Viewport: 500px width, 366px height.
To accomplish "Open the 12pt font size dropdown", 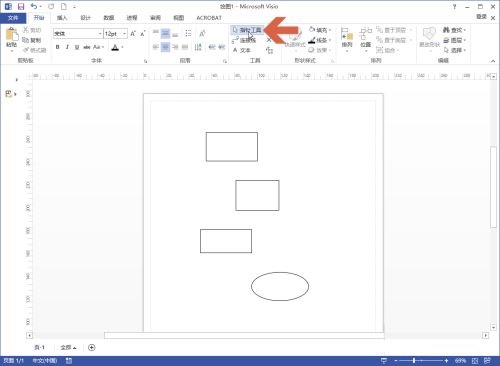I will tap(124, 34).
